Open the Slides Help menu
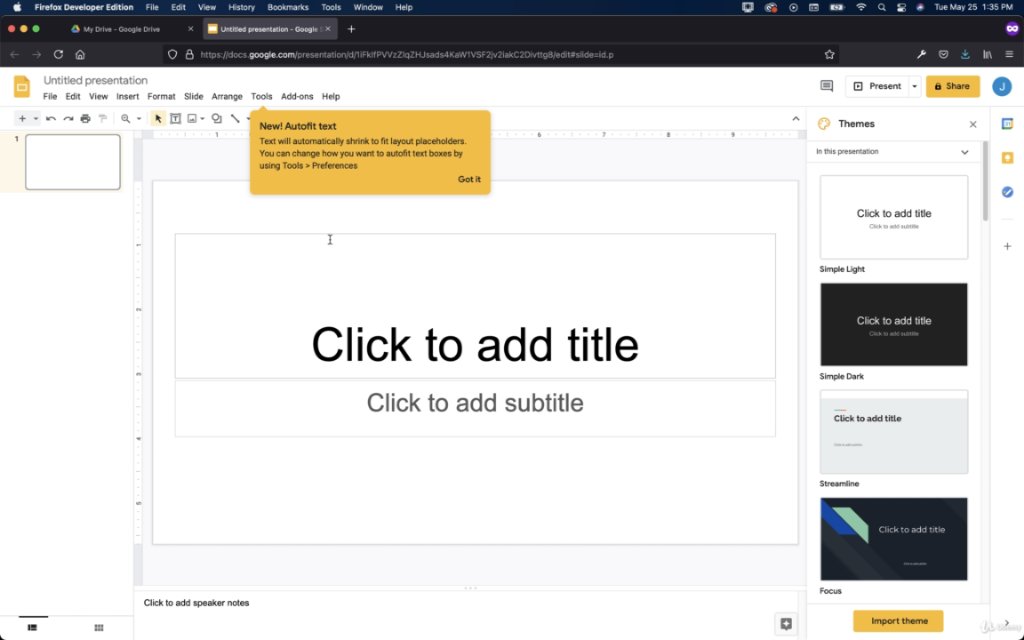 330,97
